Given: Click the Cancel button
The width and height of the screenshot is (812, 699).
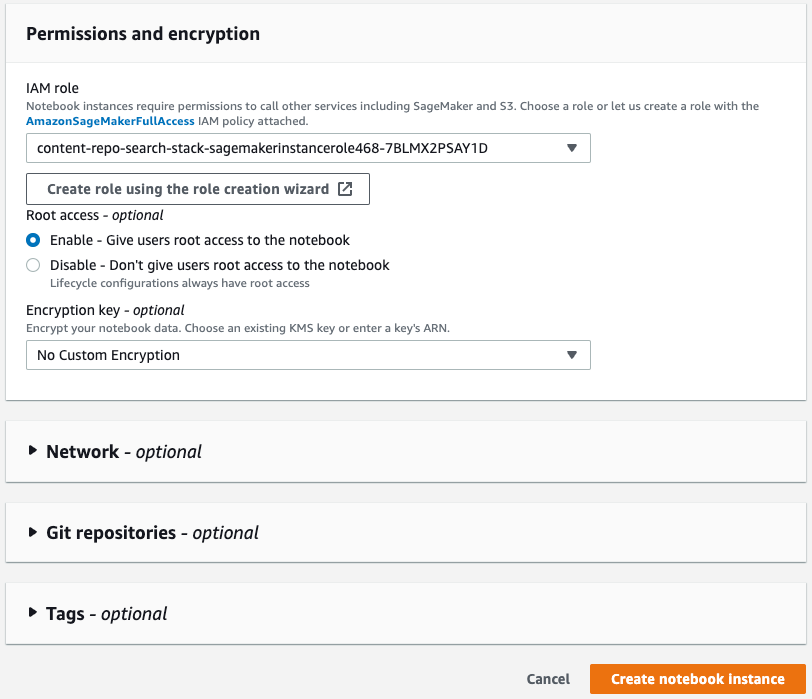Looking at the screenshot, I should (x=548, y=679).
